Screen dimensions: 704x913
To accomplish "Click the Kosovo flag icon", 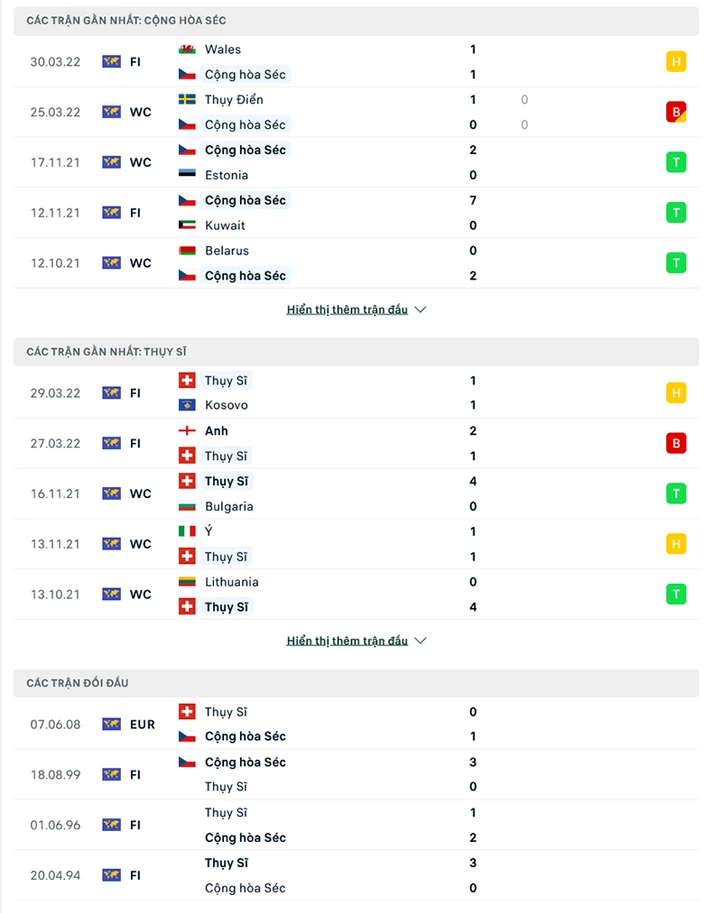I will [187, 405].
